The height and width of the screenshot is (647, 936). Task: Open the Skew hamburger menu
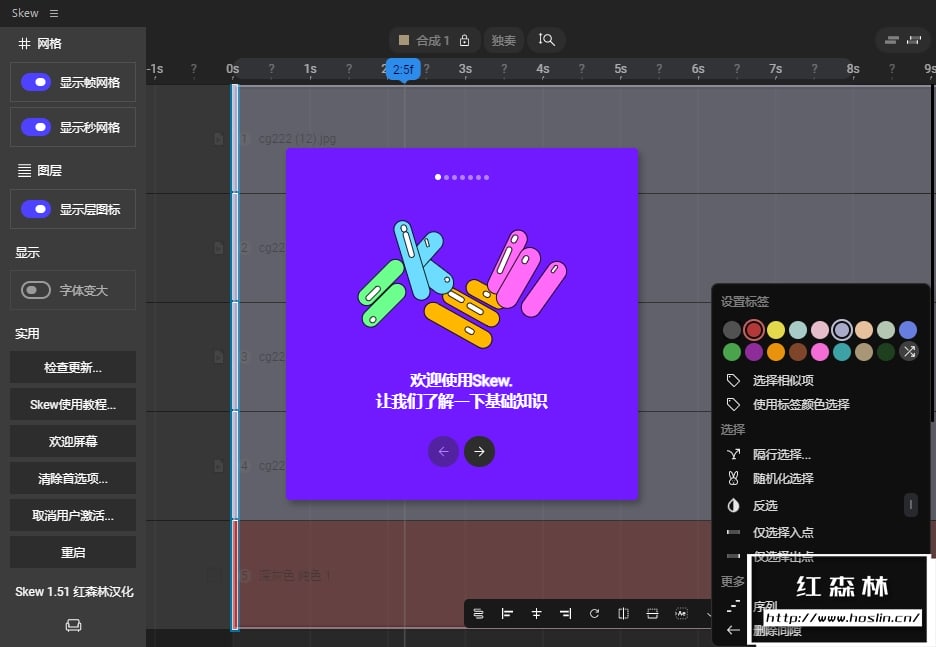(x=54, y=13)
